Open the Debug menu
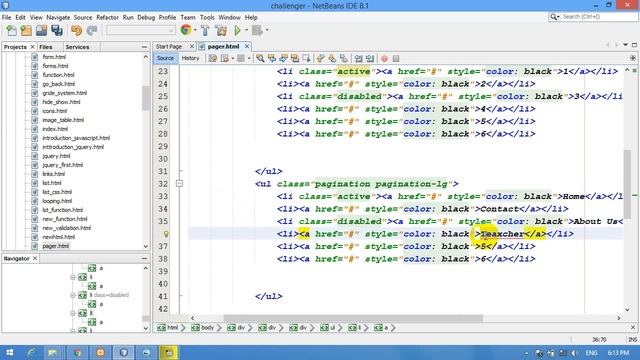This screenshot has width=640, height=360. (x=146, y=18)
